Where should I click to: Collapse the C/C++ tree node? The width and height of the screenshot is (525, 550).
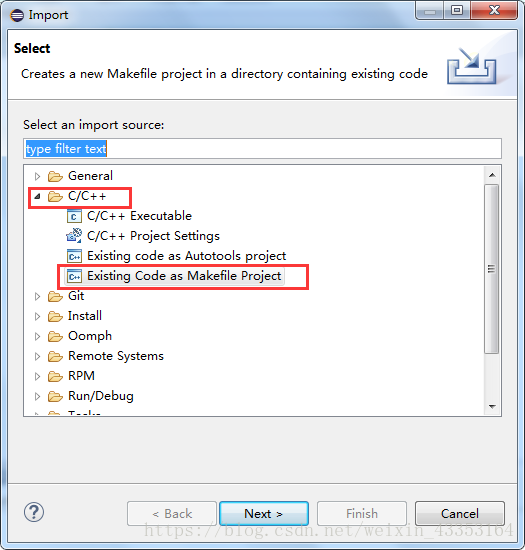click(x=37, y=196)
